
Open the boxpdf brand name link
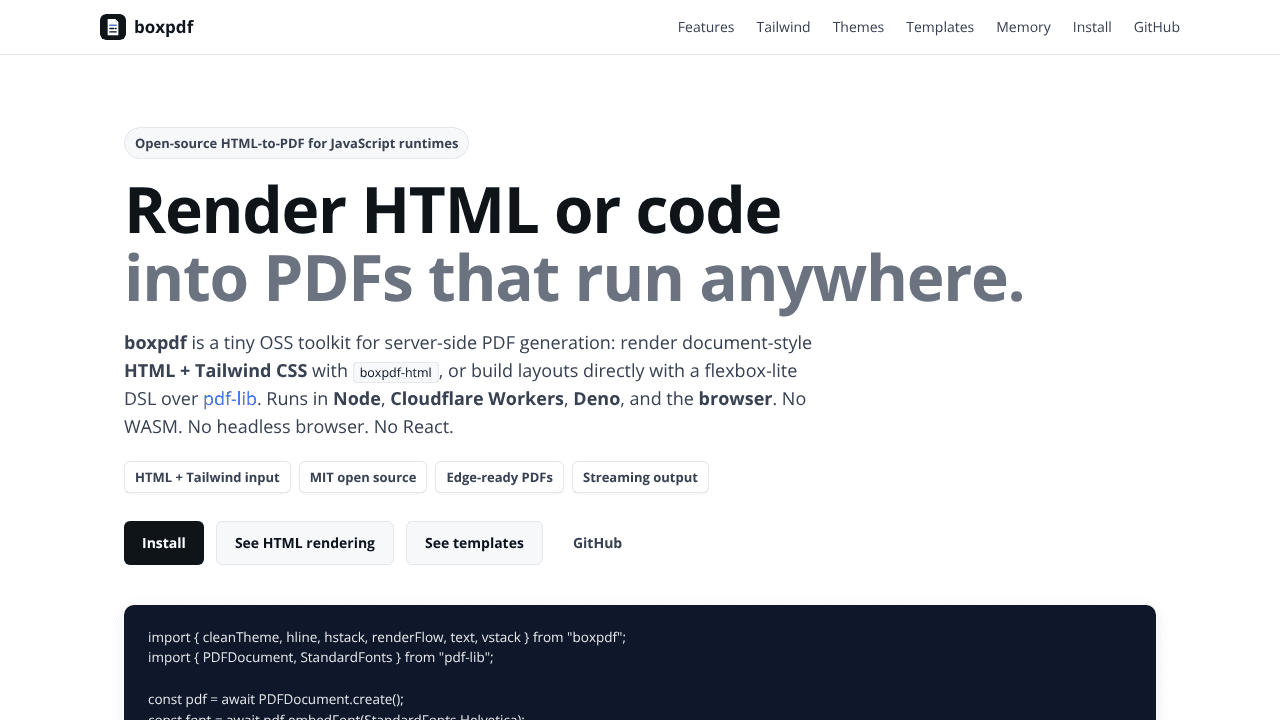(x=164, y=27)
